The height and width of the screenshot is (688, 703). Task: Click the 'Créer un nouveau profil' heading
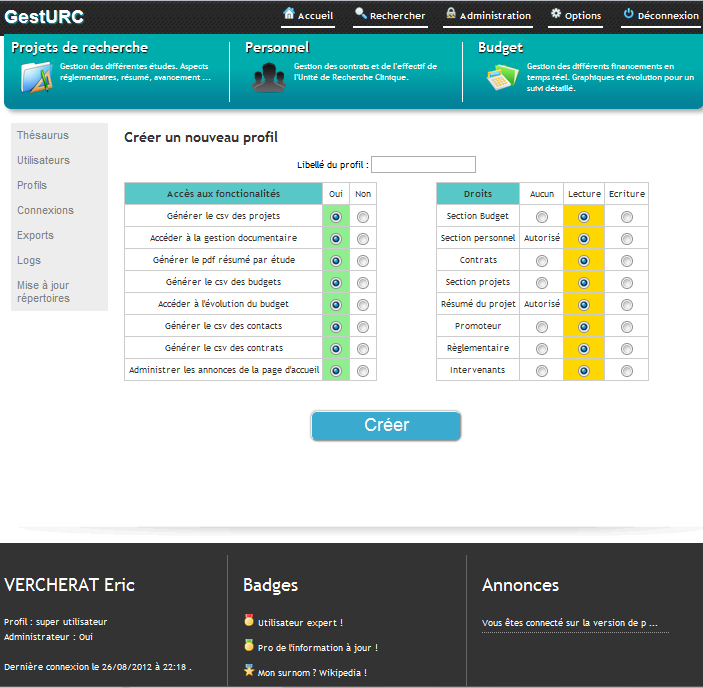201,137
